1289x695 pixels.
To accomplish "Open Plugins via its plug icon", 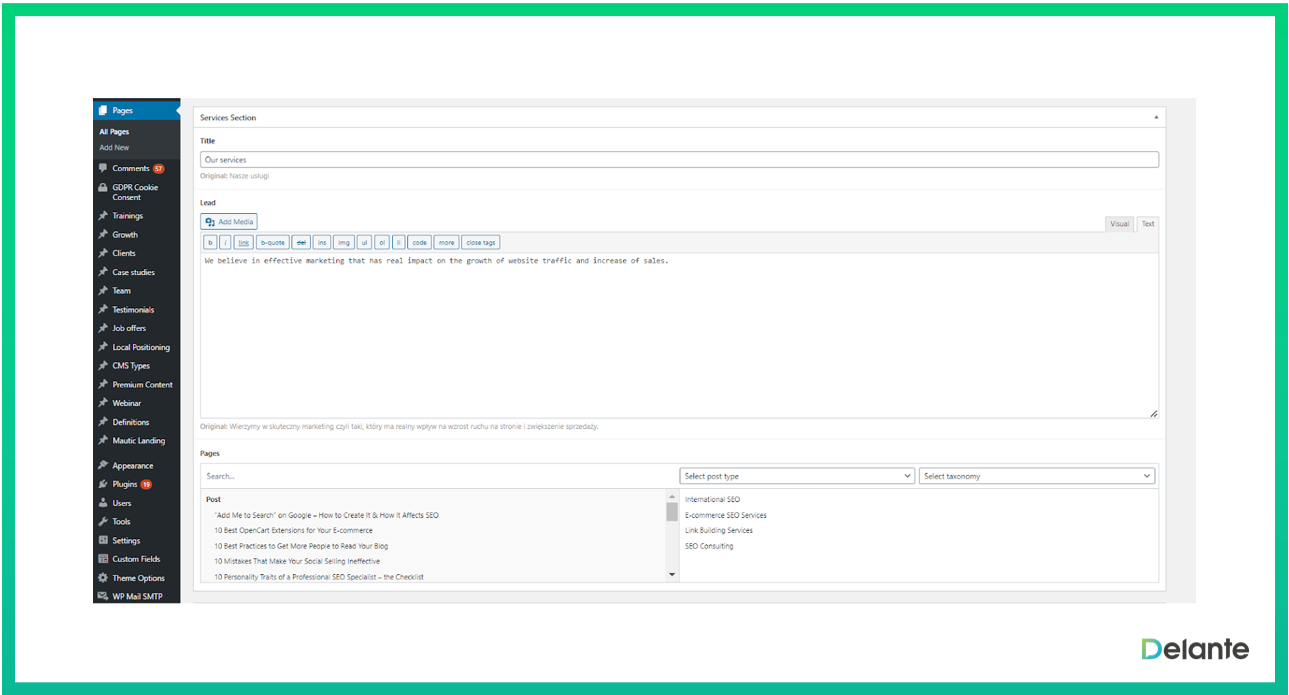I will pos(103,484).
